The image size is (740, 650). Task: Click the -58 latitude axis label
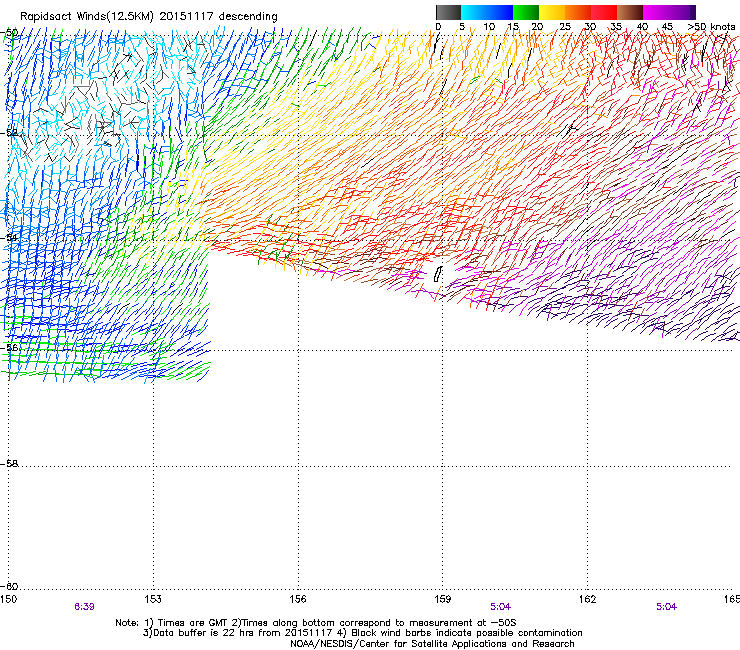9,464
